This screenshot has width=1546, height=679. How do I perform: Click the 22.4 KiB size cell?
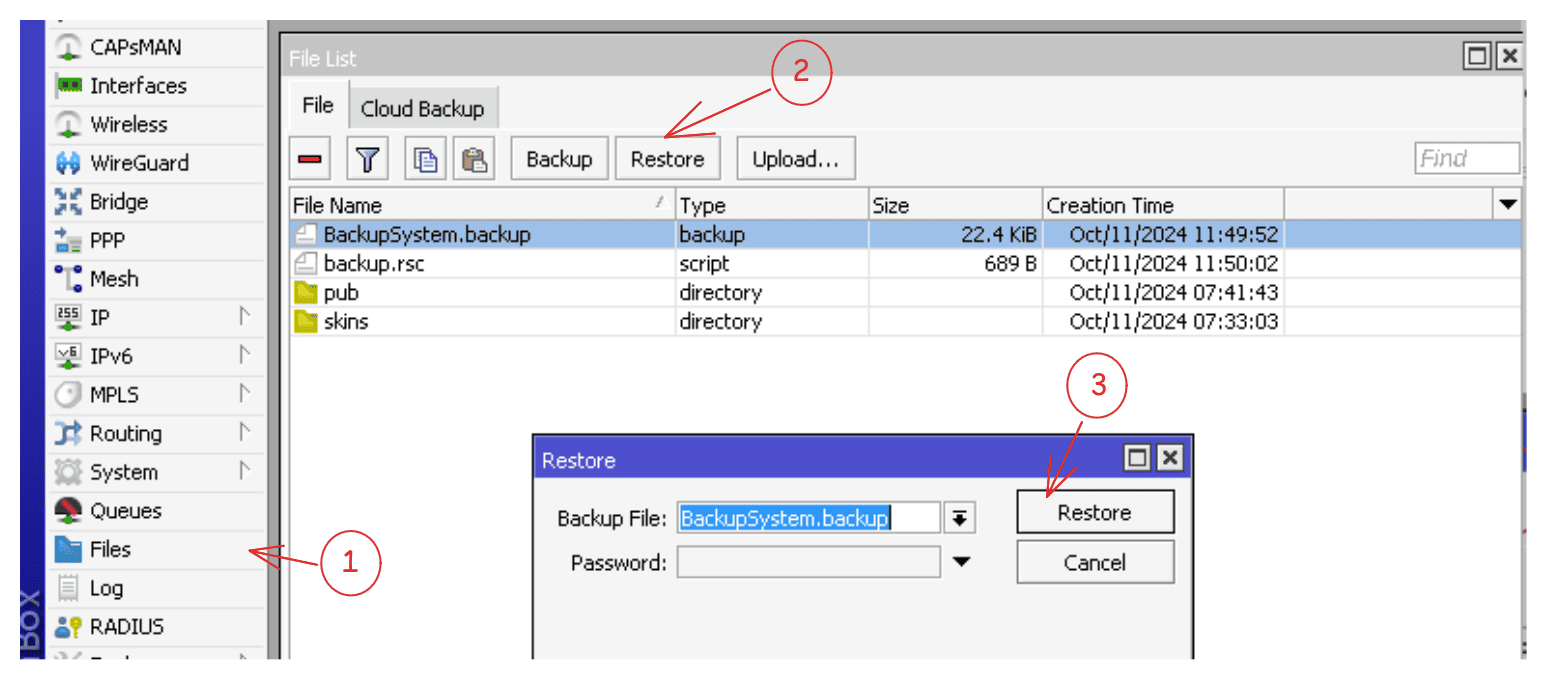coord(955,235)
